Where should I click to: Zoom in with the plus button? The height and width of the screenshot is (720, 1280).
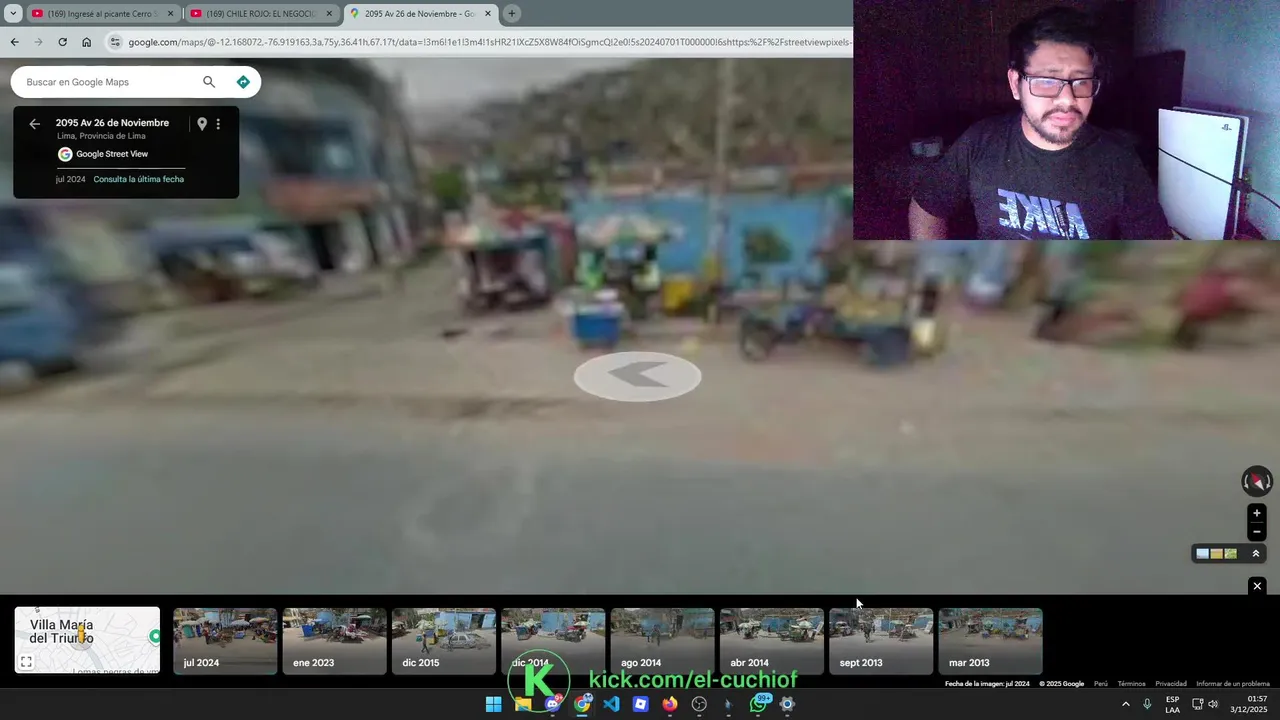1257,513
